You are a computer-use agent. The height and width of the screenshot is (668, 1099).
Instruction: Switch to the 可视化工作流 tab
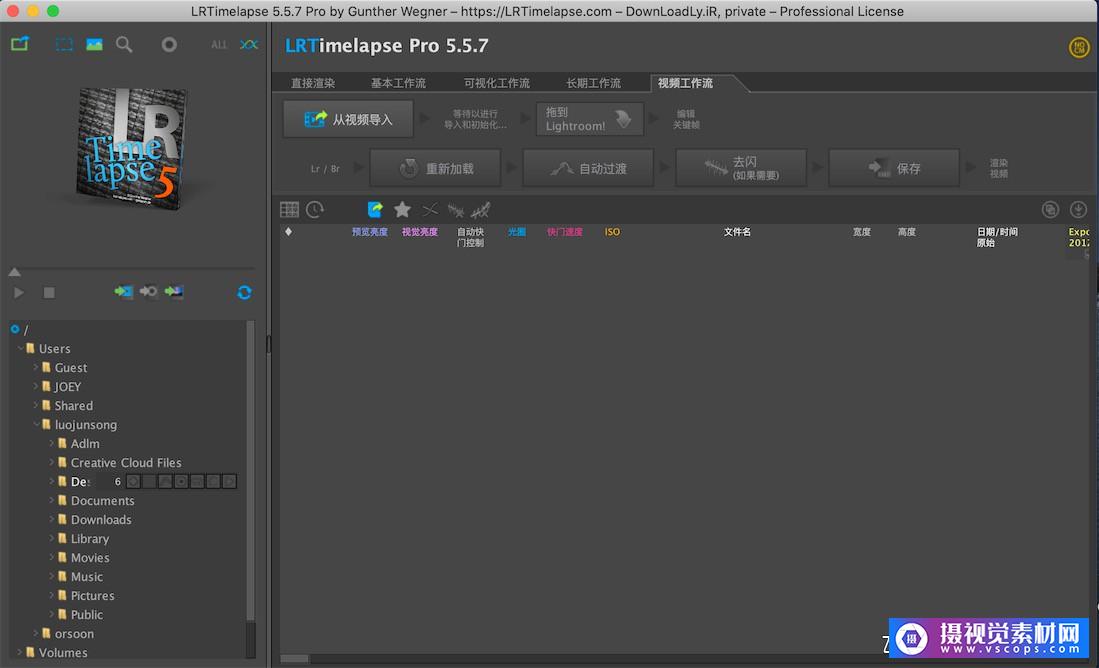click(x=496, y=83)
